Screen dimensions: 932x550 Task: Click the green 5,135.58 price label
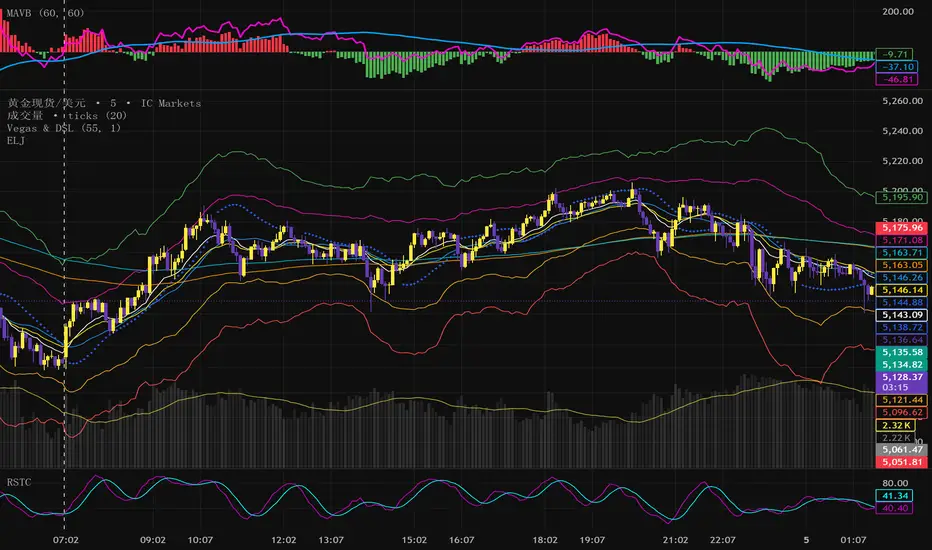coord(902,353)
